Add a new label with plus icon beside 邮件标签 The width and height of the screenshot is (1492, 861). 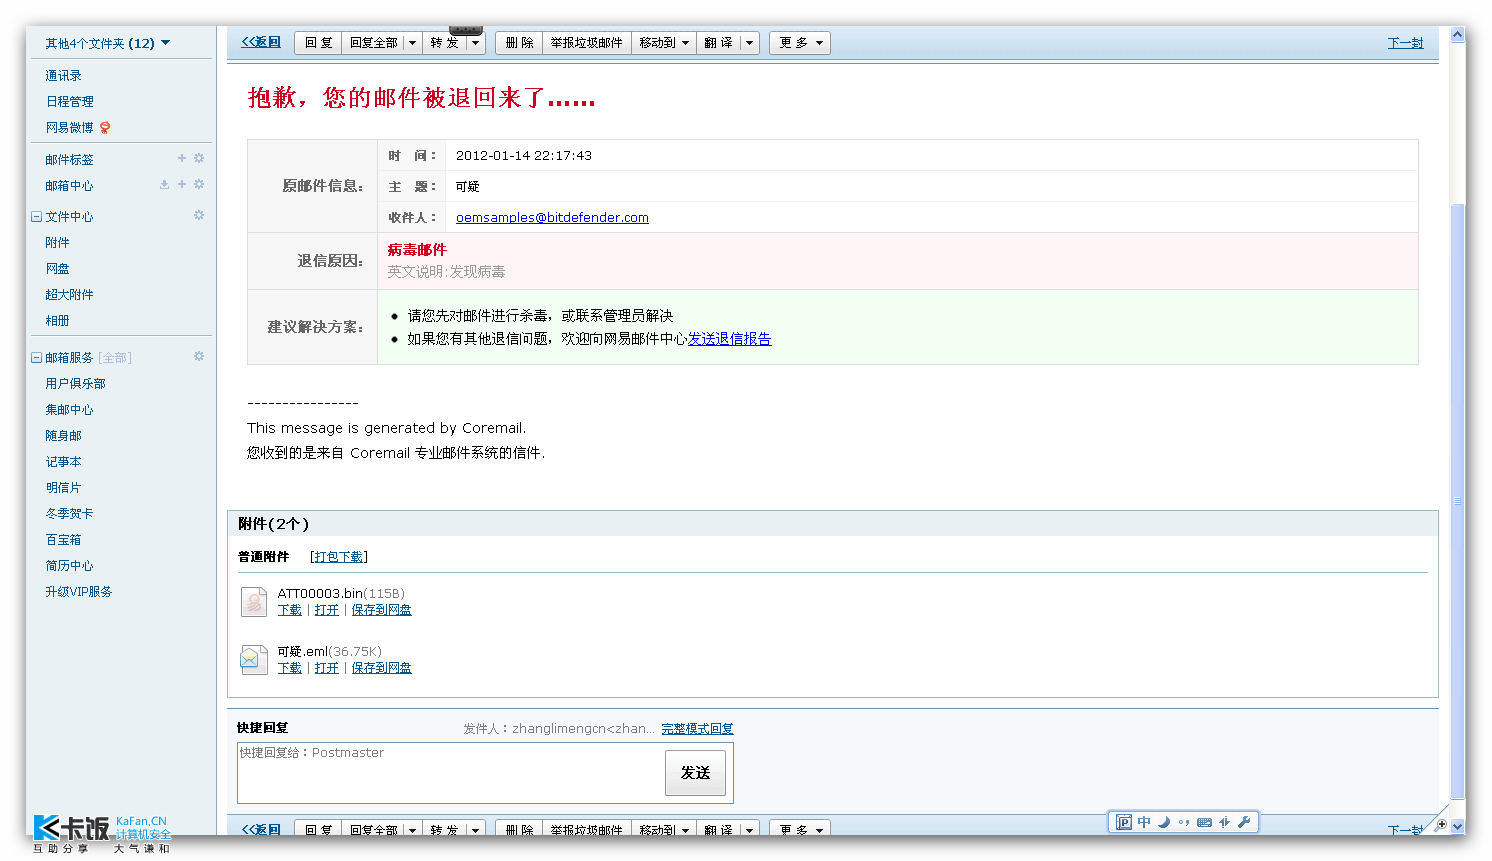tap(182, 158)
